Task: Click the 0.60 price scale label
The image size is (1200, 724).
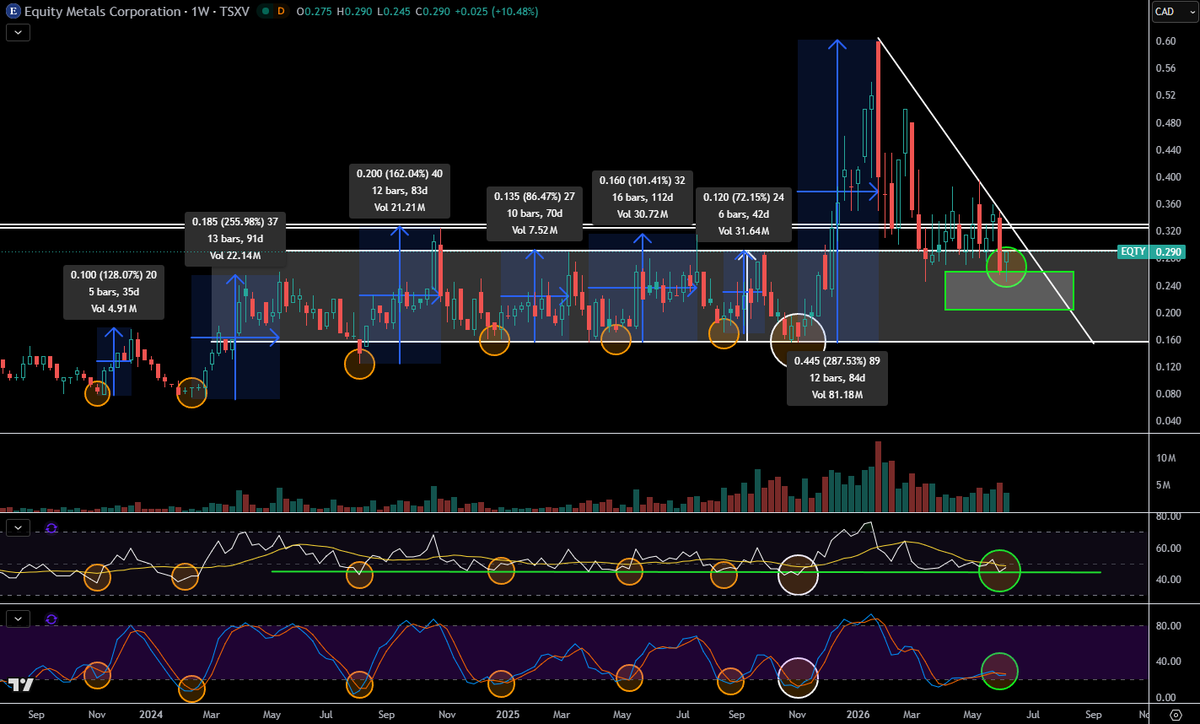Action: 1165,41
